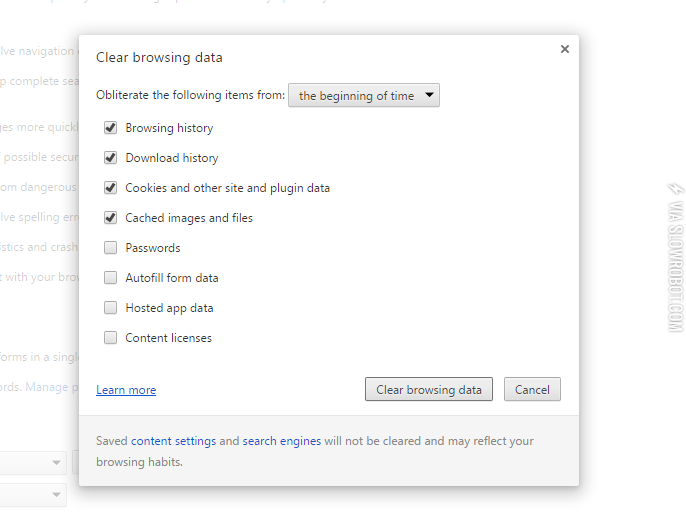
Task: Open the Learn more link
Action: 126,390
